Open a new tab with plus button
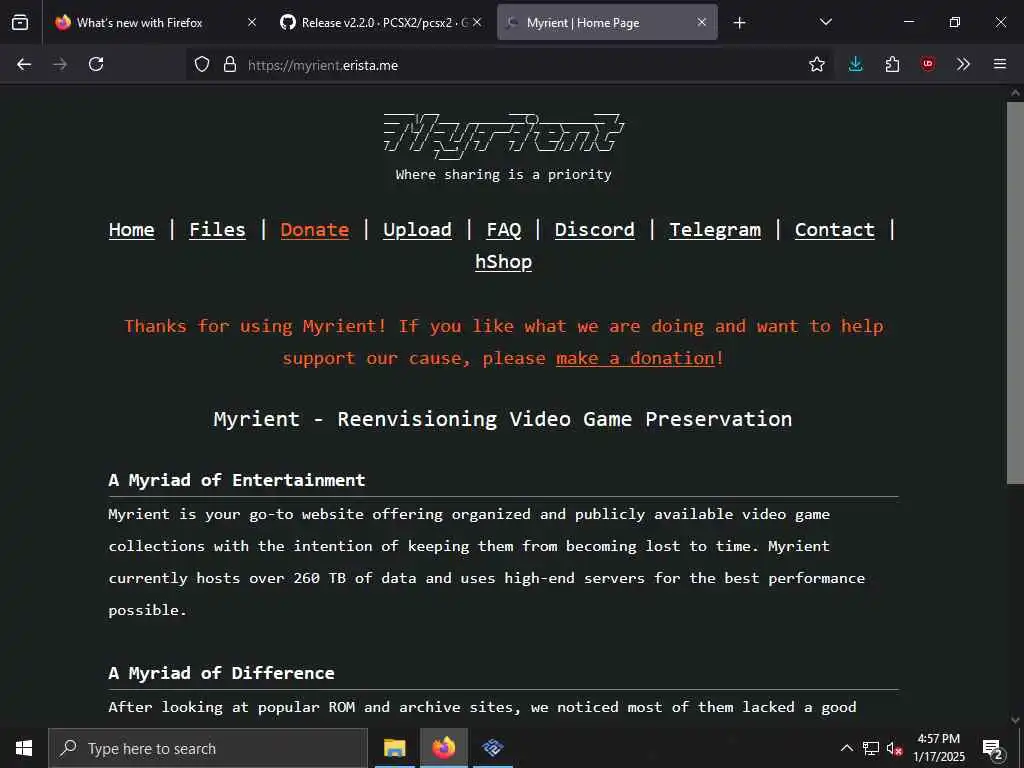The height and width of the screenshot is (768, 1024). pyautogui.click(x=739, y=23)
